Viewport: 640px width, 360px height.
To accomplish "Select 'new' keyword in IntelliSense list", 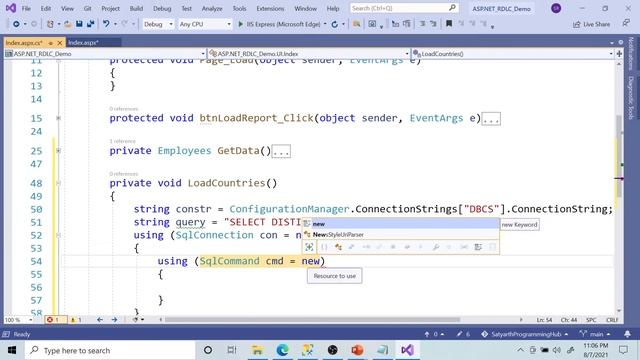I will pos(400,224).
